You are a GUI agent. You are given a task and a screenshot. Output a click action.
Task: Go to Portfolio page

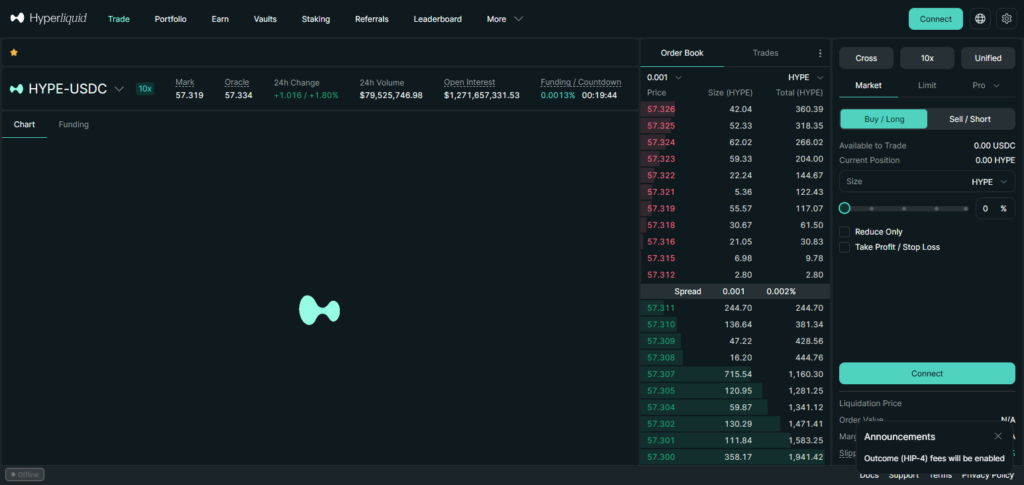(x=170, y=19)
